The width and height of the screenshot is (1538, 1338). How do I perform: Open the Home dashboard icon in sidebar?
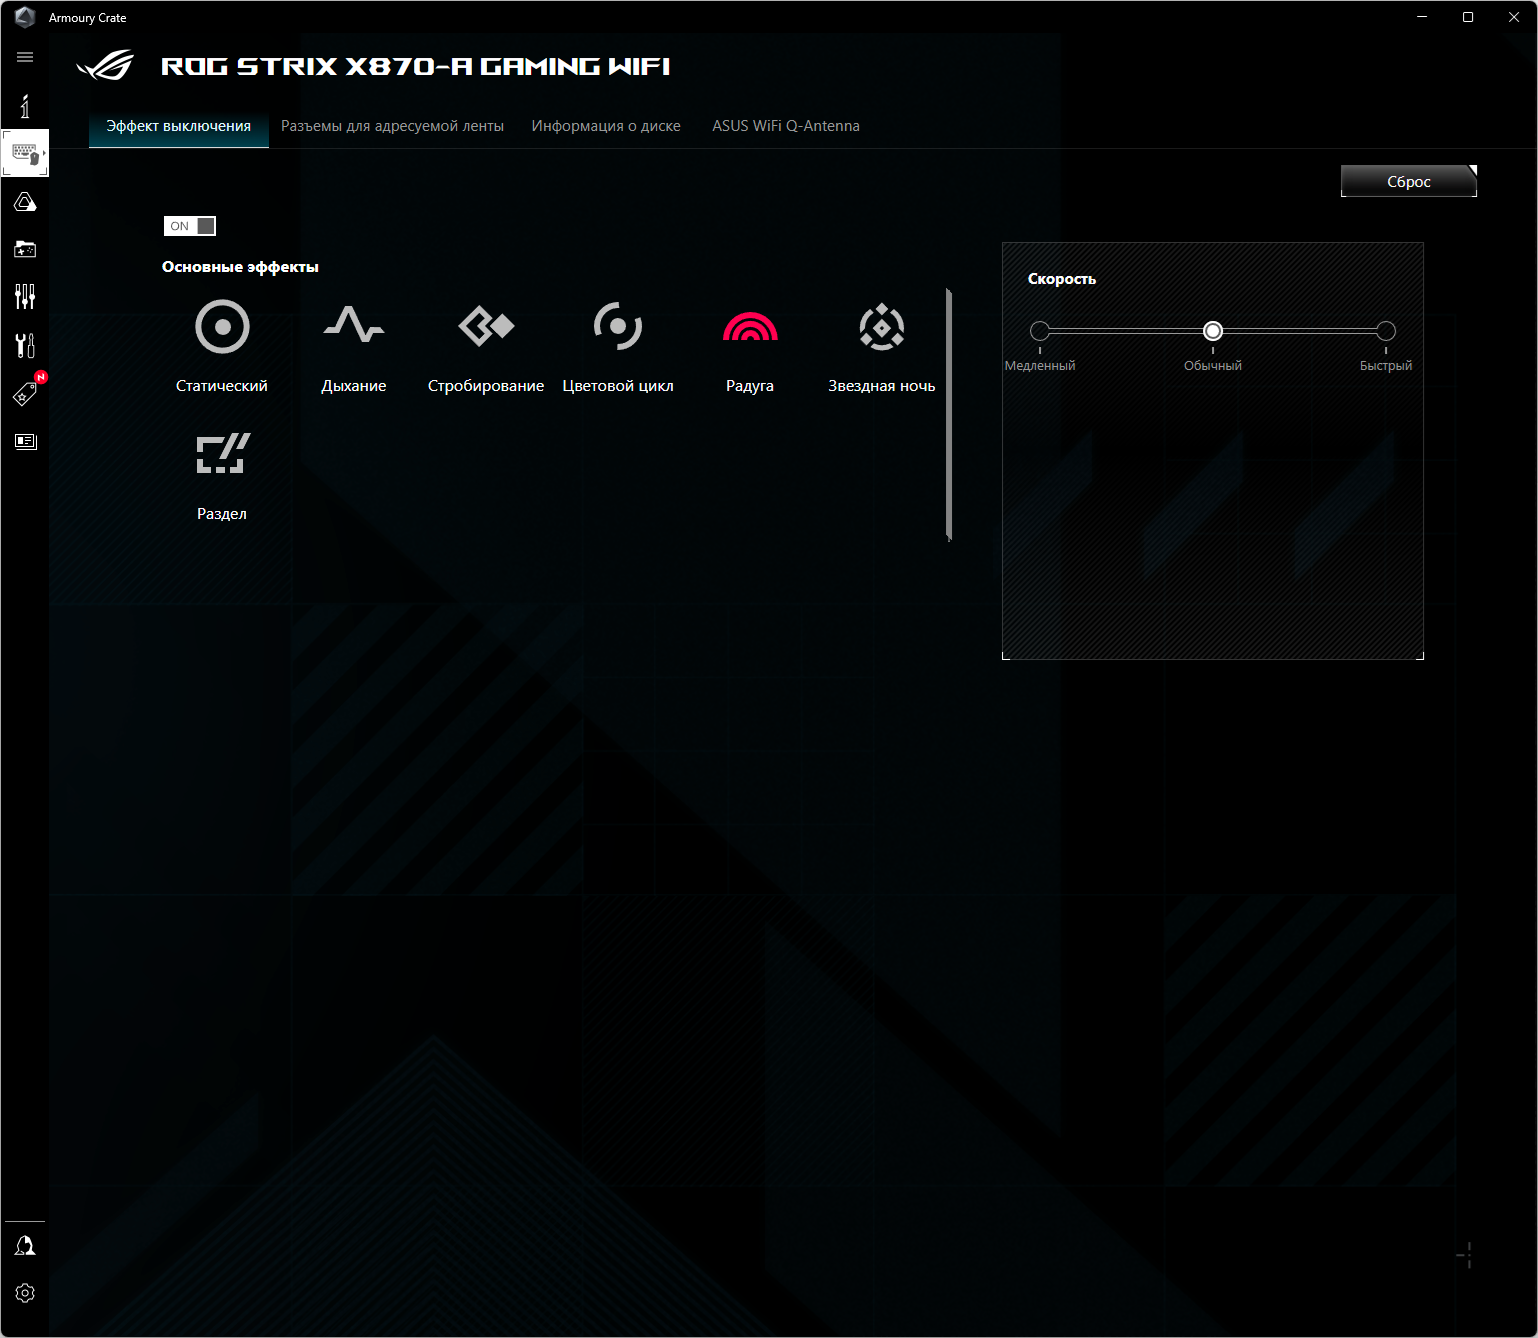point(25,106)
